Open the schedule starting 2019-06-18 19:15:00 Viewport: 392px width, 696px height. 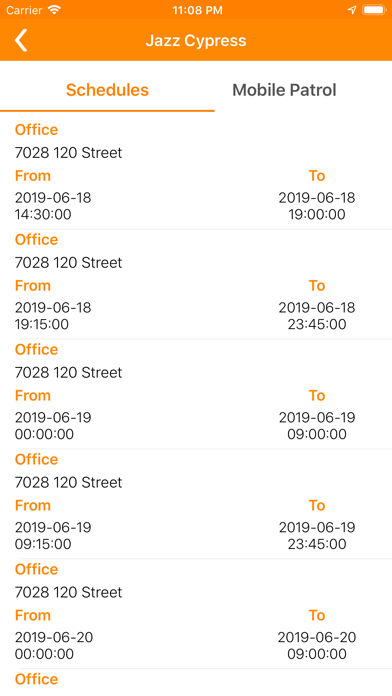pyautogui.click(x=196, y=285)
